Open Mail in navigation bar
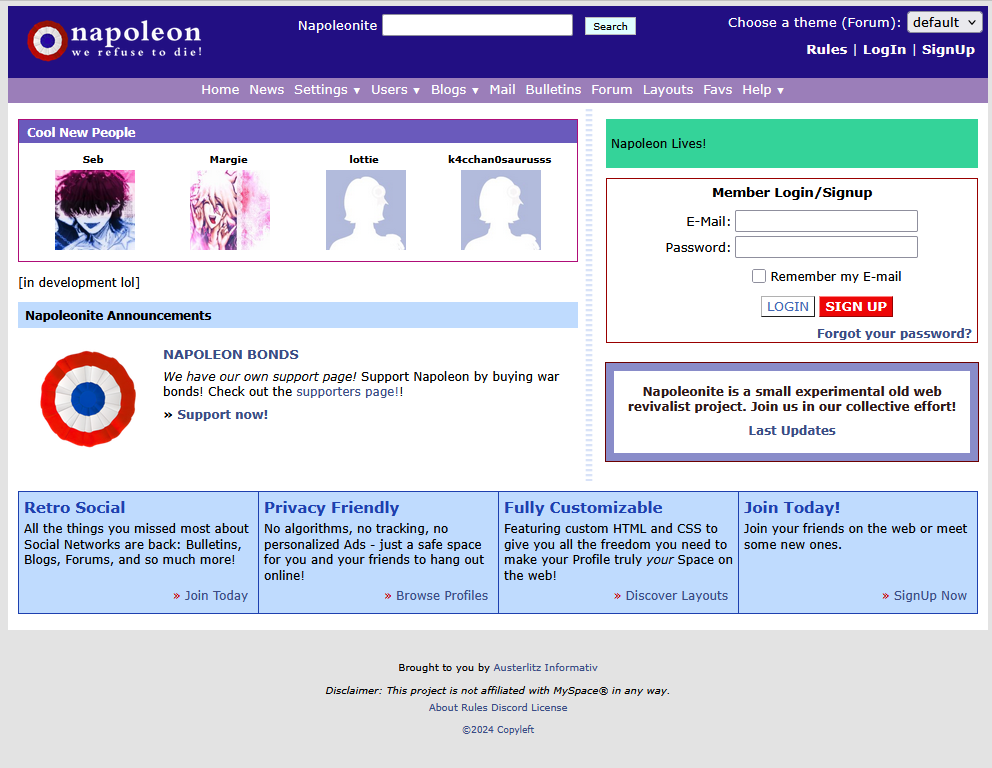Viewport: 992px width, 768px height. [x=502, y=90]
